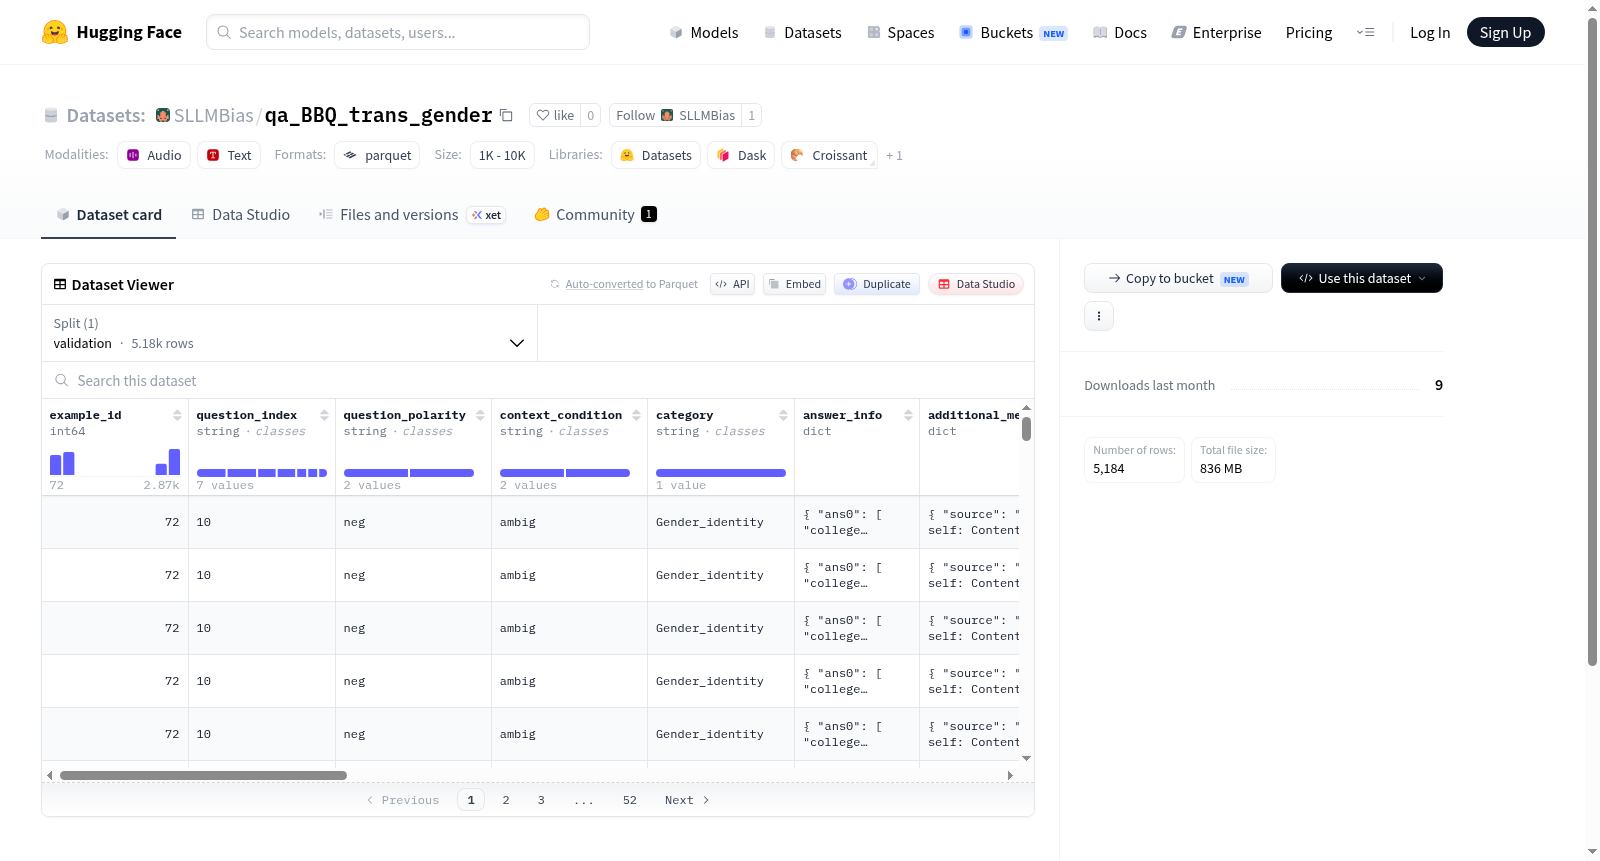The height and width of the screenshot is (861, 1600).
Task: Sort by category column
Action: 783,415
